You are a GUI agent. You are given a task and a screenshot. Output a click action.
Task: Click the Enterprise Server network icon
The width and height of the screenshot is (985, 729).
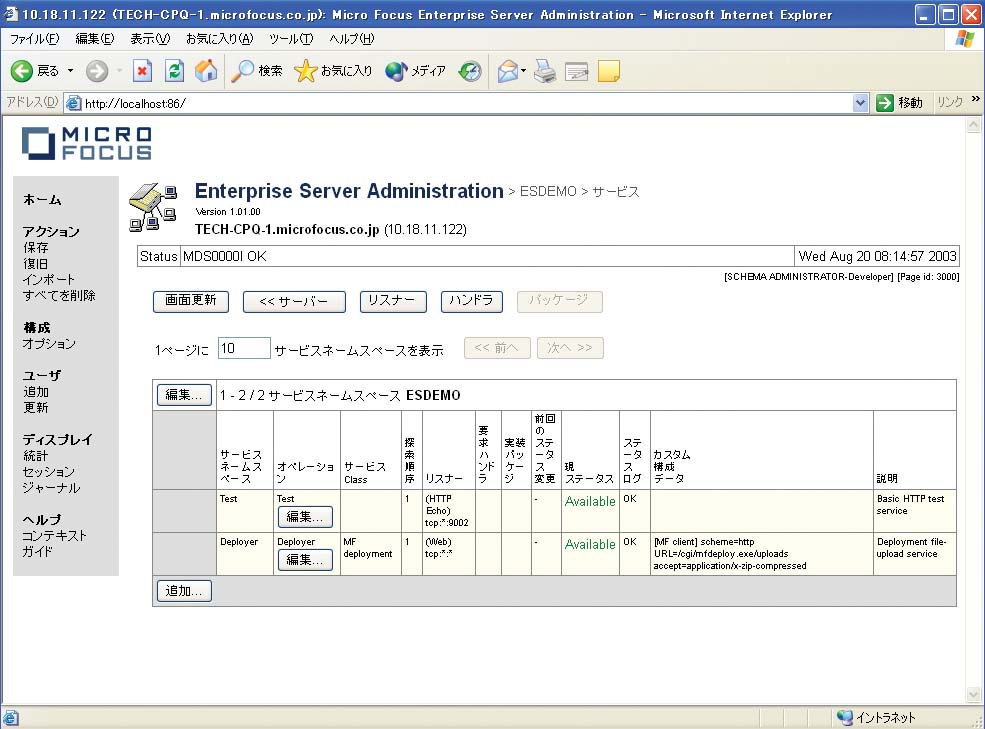coord(153,207)
